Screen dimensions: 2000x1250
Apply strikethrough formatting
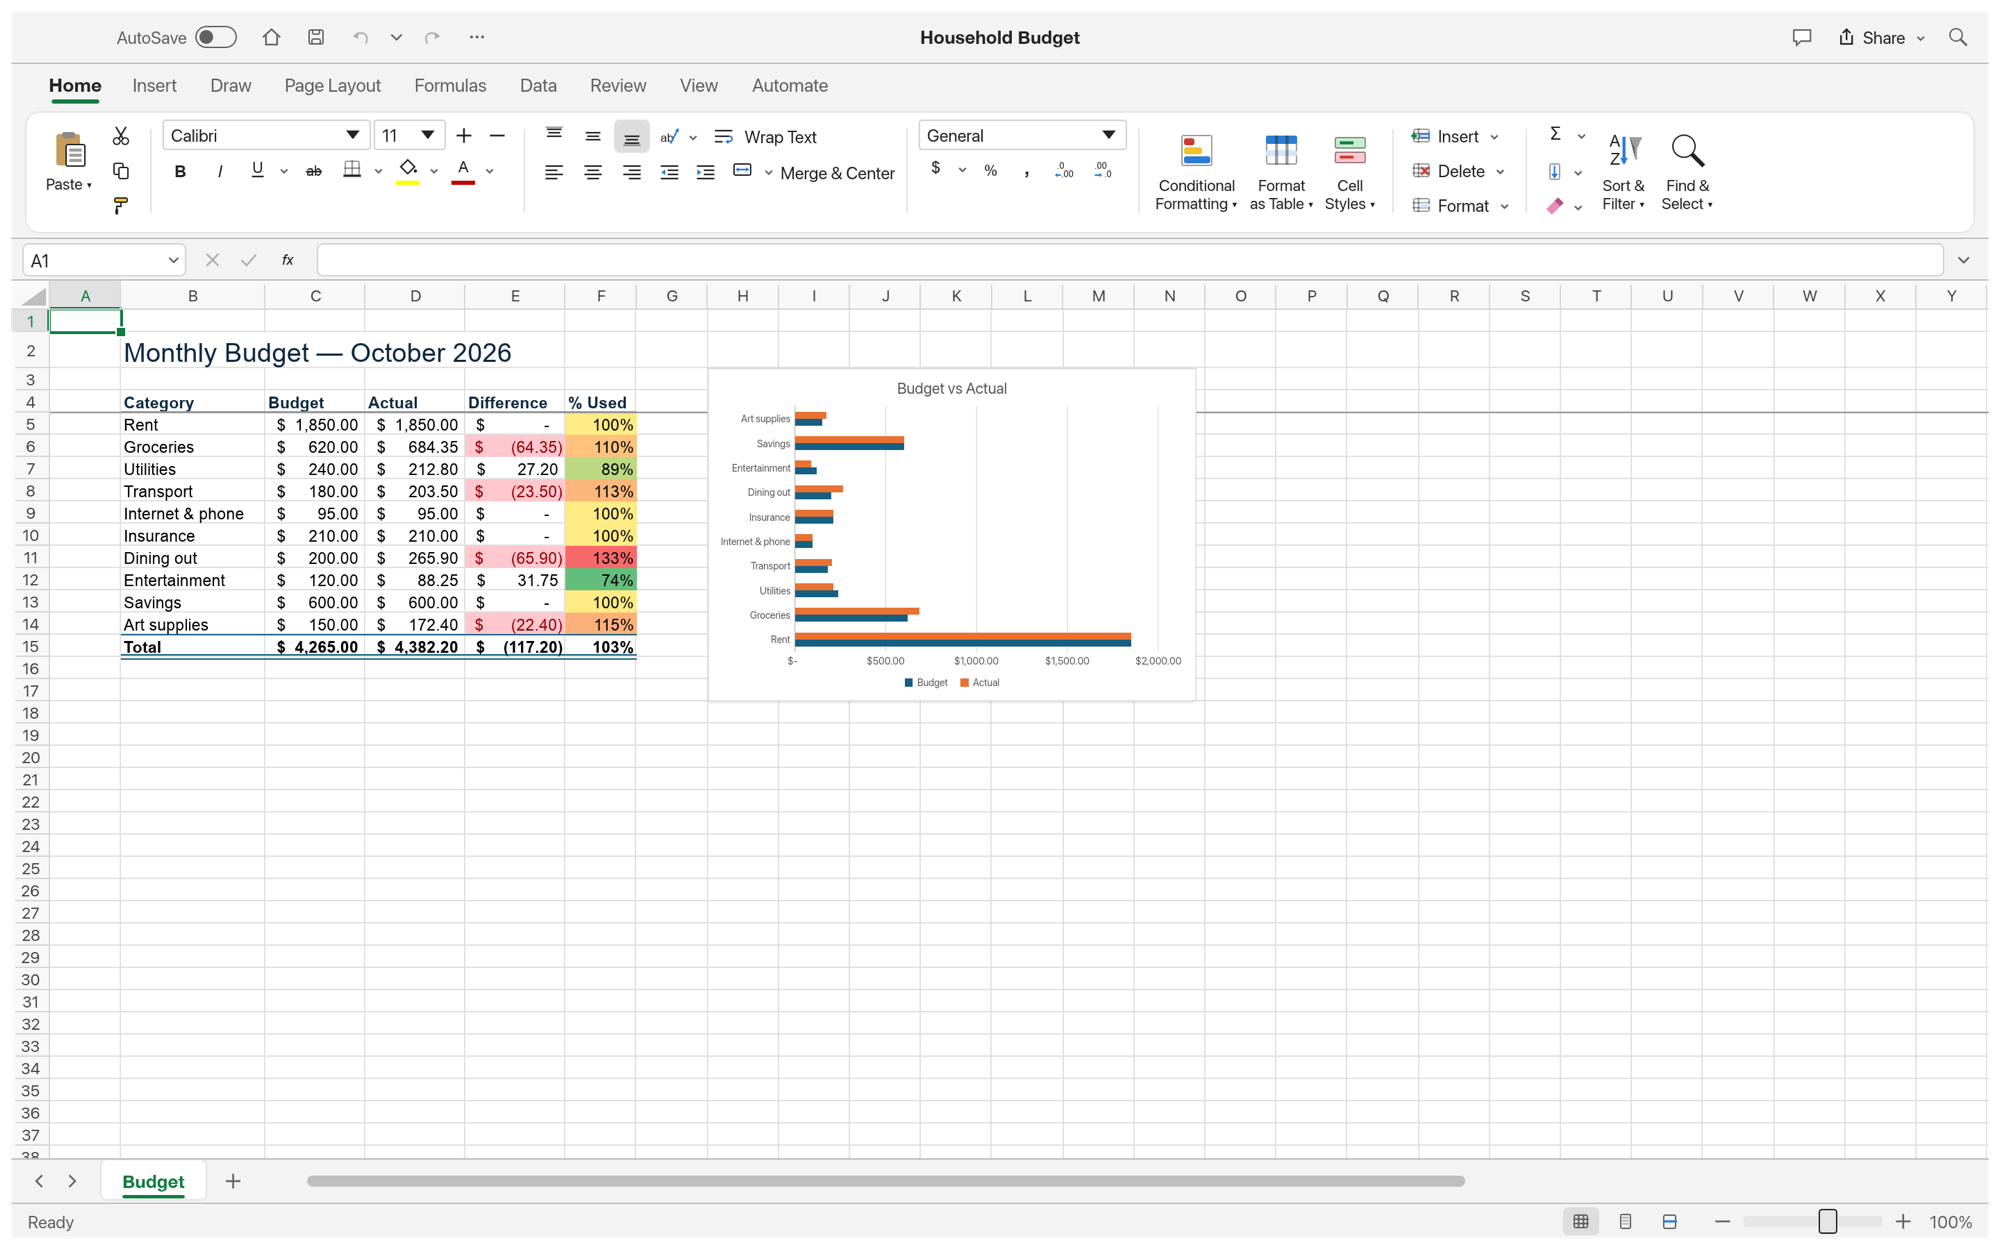click(x=314, y=171)
